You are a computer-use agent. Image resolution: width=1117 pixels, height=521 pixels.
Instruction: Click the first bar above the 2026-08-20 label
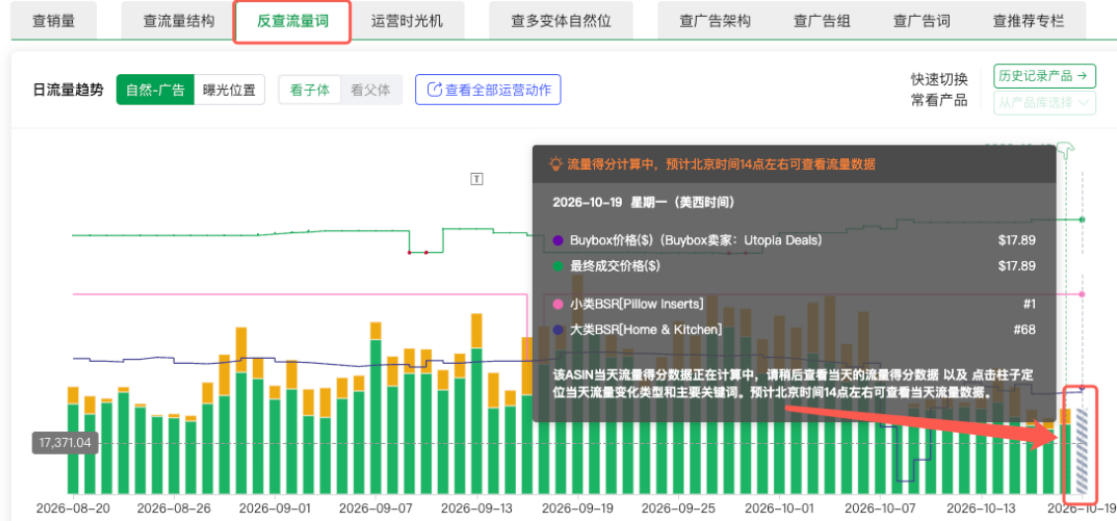(x=73, y=440)
